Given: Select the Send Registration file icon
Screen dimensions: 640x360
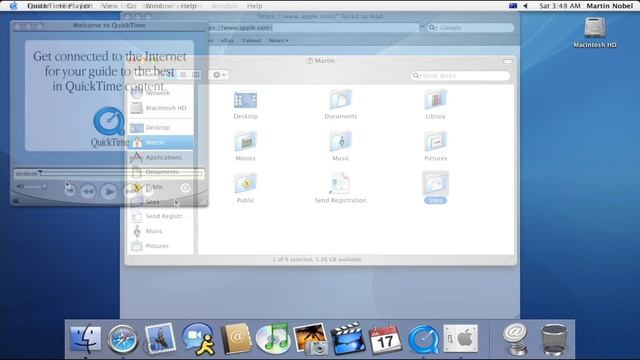Looking at the screenshot, I should 340,188.
